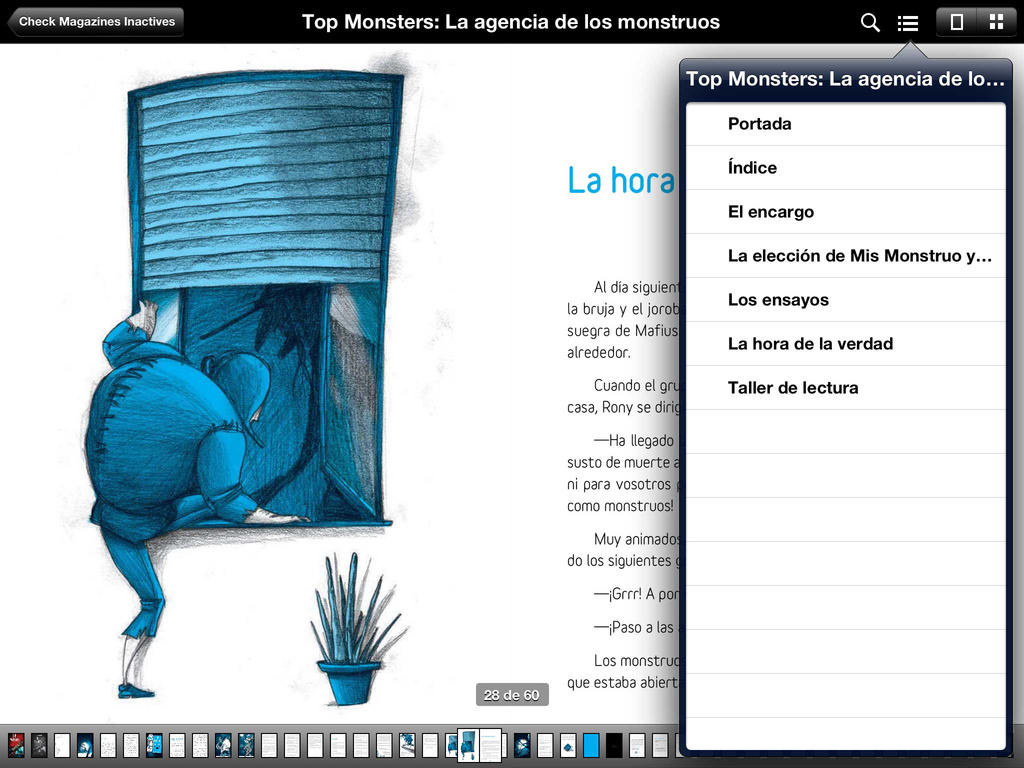The width and height of the screenshot is (1024, 768).
Task: Select the solid black page thumbnail
Action: point(614,745)
